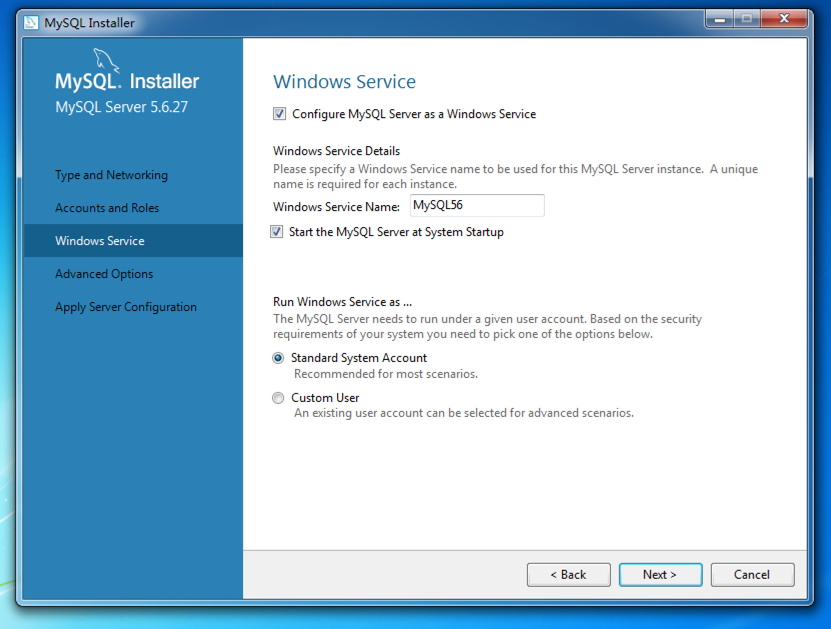Click the Windows Service Details label
The height and width of the screenshot is (629, 831).
(337, 151)
